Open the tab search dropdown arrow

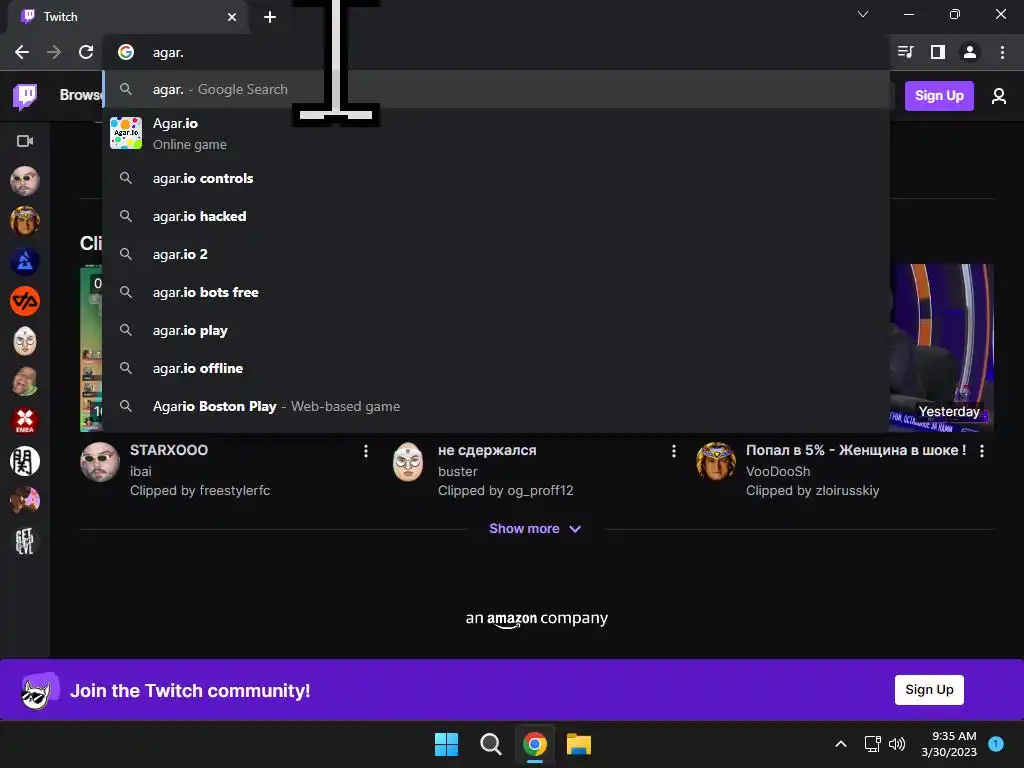(863, 14)
